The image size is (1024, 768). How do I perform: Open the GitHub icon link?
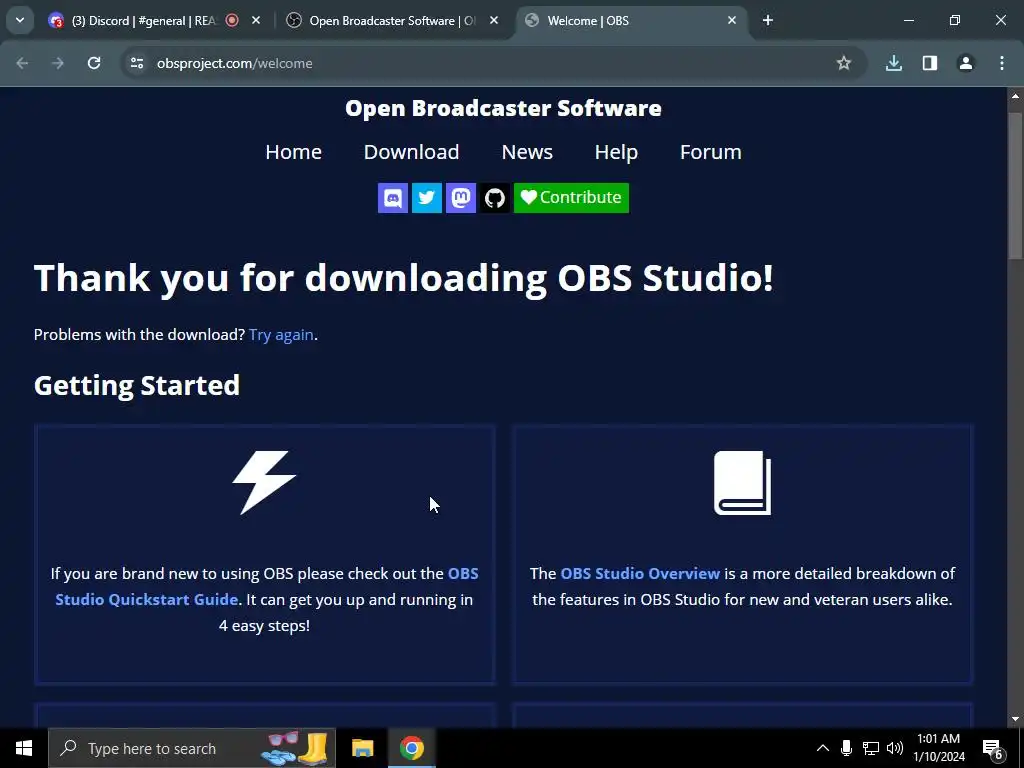(x=494, y=197)
